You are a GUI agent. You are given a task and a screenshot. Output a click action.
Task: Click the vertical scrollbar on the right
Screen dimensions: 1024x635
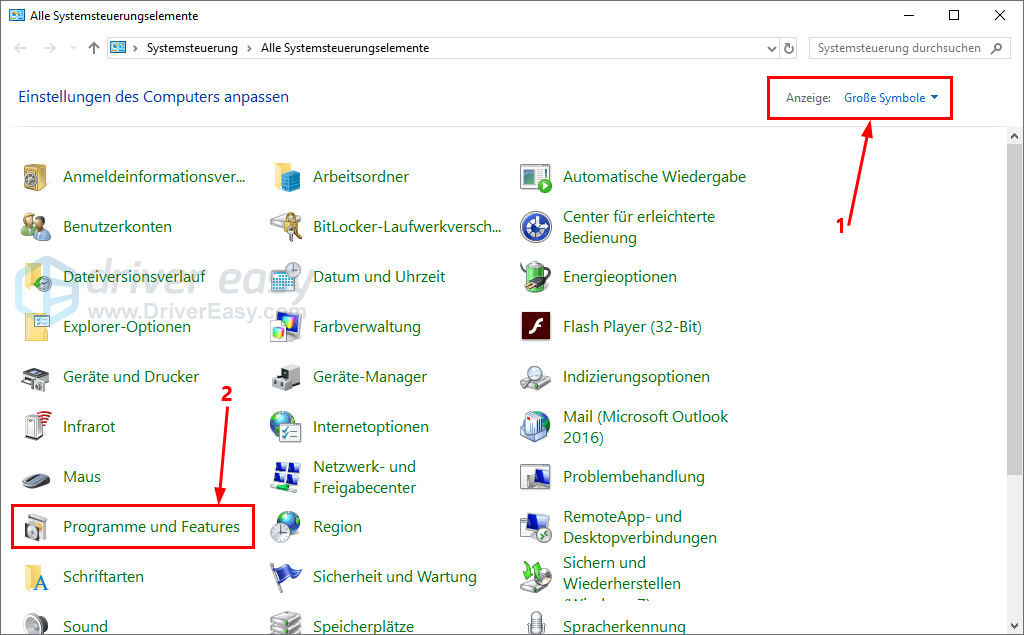tap(1014, 300)
